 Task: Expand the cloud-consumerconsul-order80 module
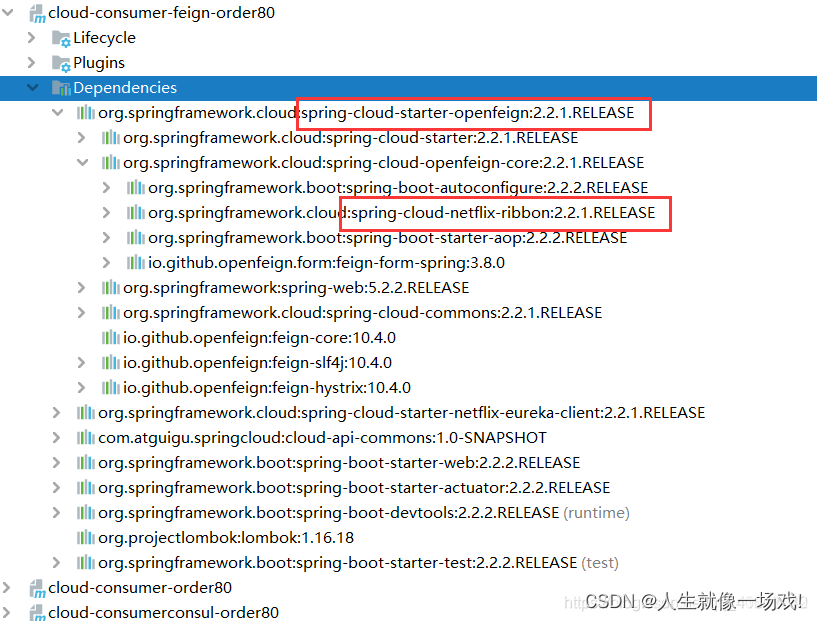6,613
